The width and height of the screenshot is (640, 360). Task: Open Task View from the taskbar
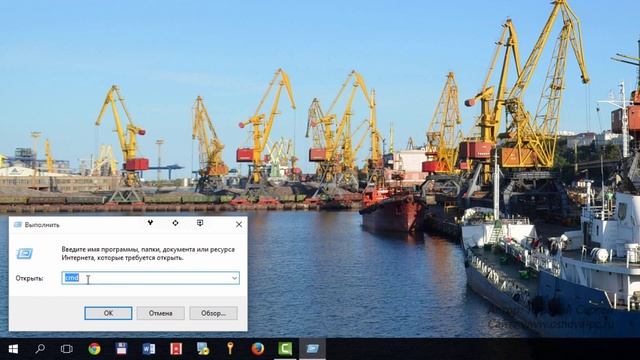coord(67,349)
